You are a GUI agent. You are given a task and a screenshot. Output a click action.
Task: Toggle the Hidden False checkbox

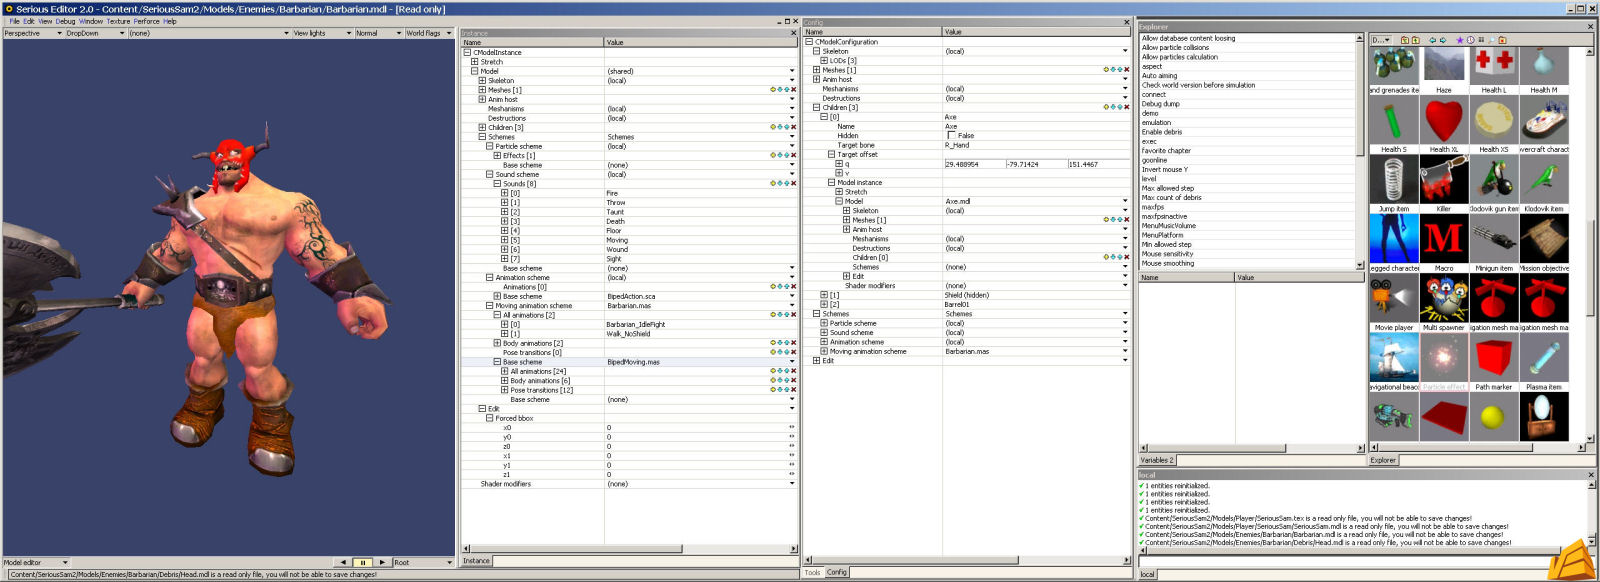coord(951,136)
